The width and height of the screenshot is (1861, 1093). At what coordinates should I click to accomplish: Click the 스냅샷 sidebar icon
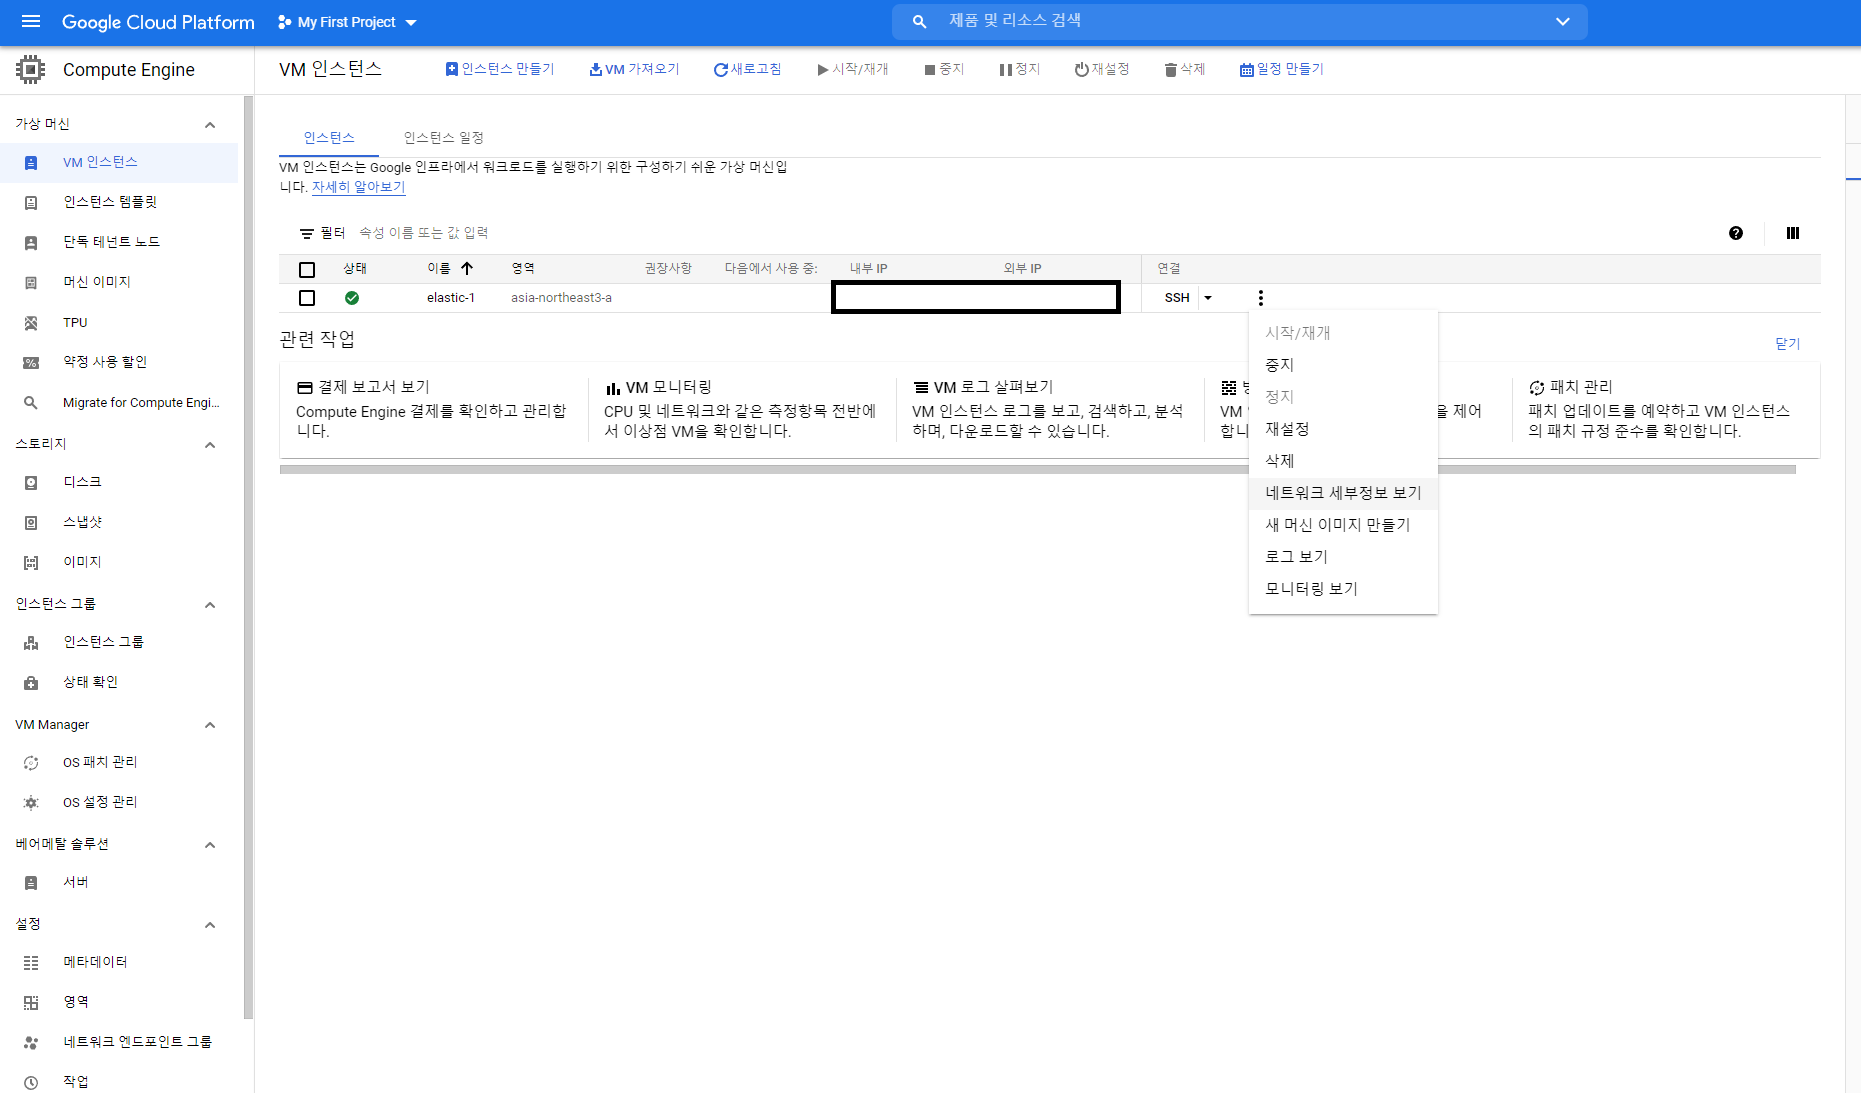coord(31,523)
